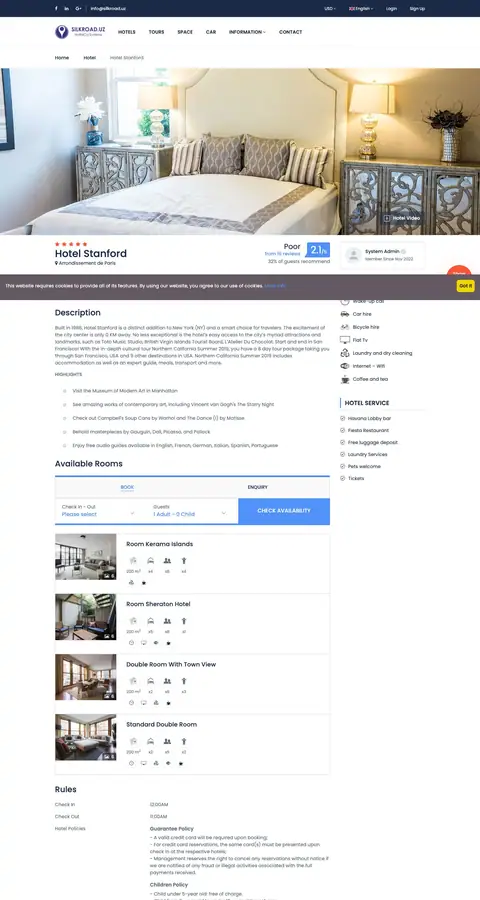Click the Facebook icon in top bar

[x=56, y=9]
